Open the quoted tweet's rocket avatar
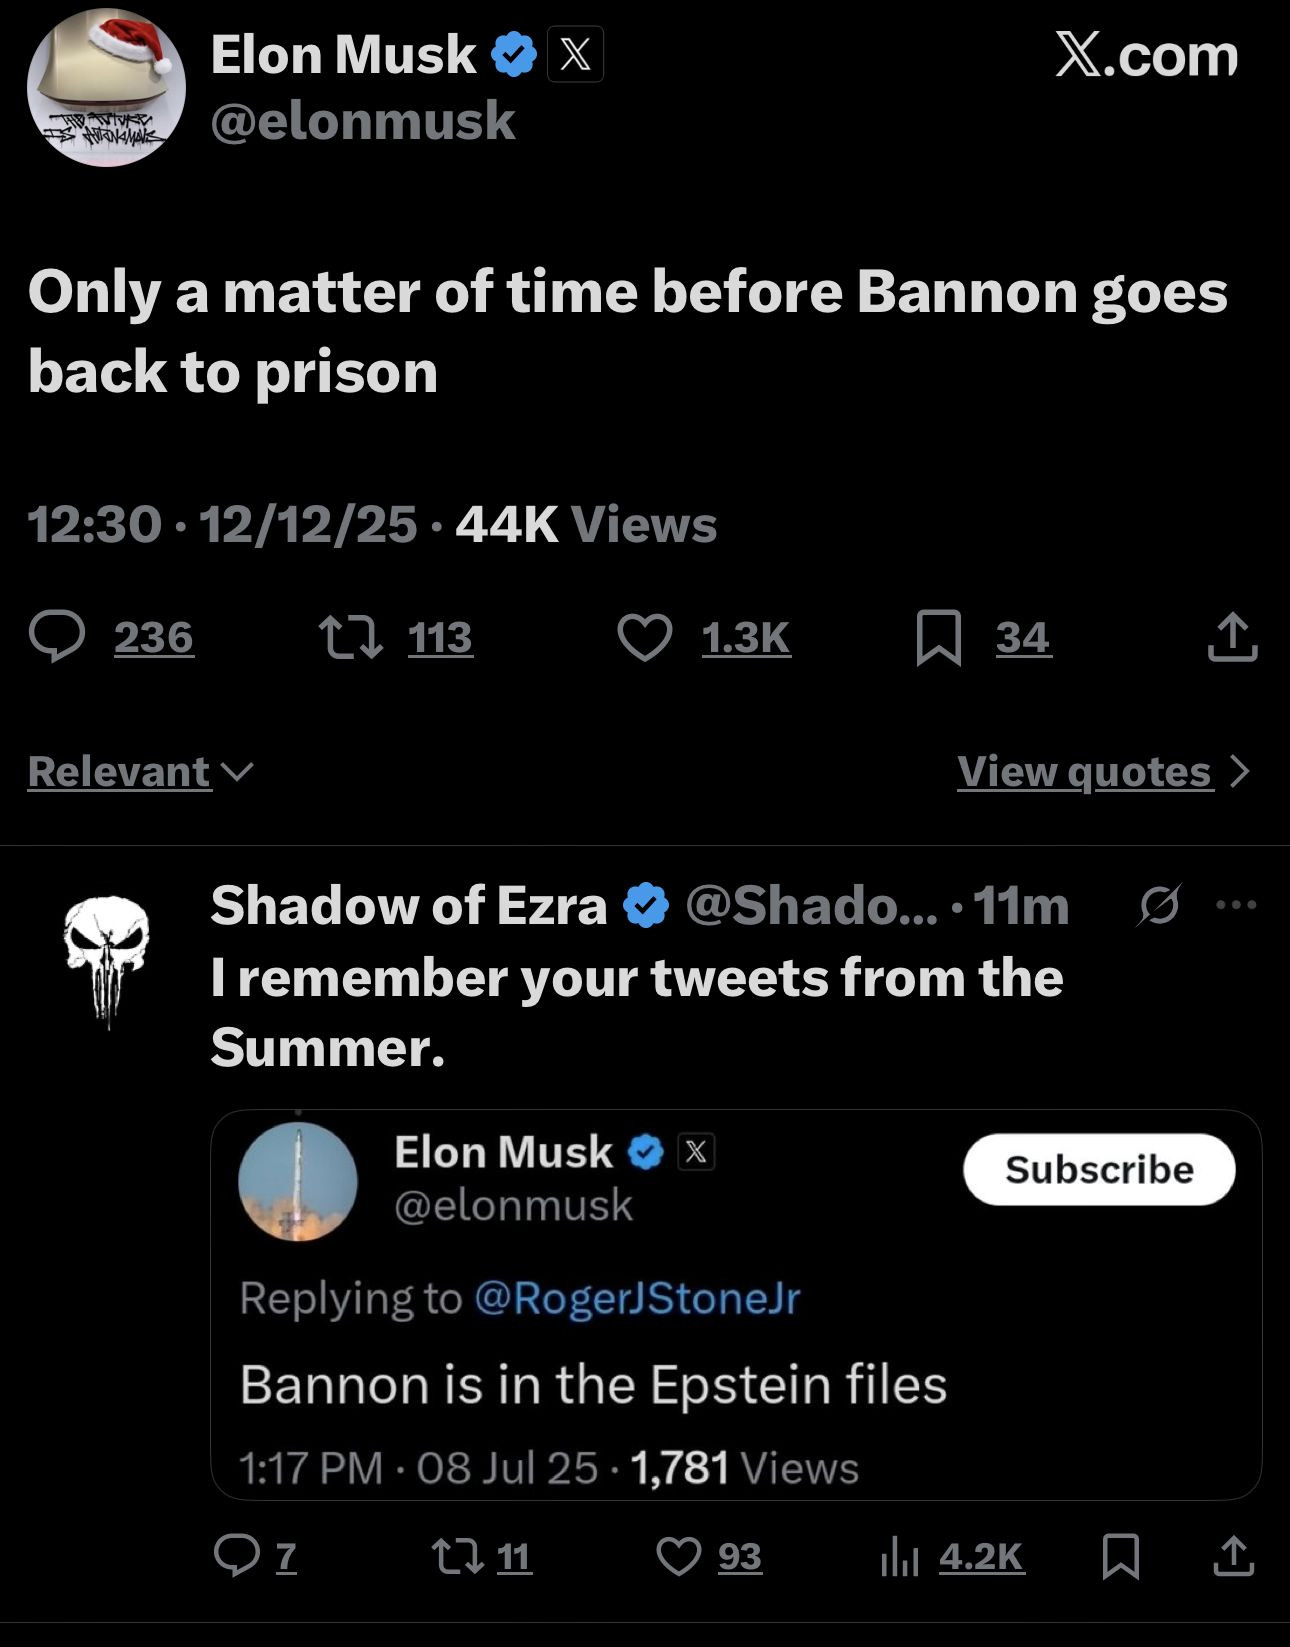 pyautogui.click(x=298, y=1182)
